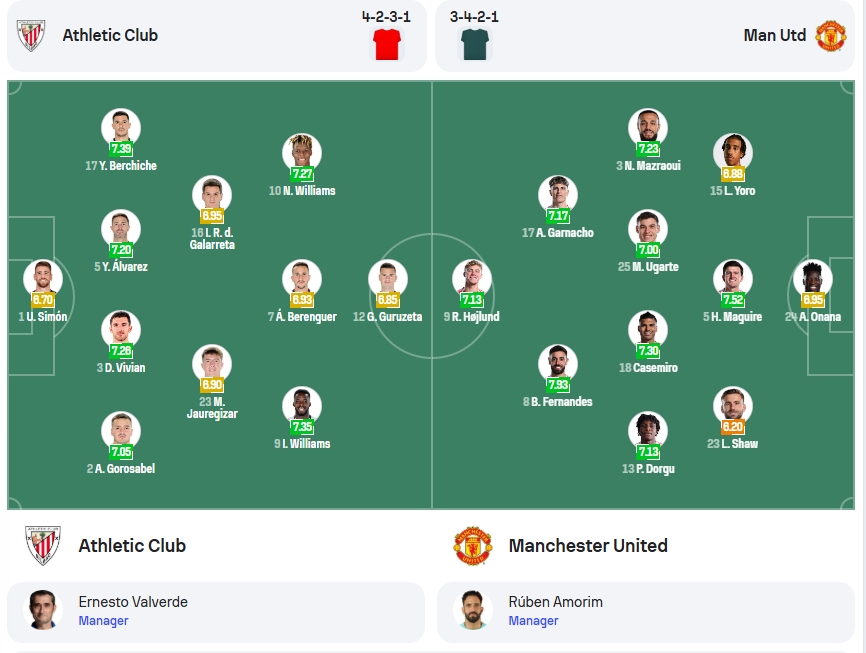Open Rúben Amorim manager photo

tap(472, 610)
